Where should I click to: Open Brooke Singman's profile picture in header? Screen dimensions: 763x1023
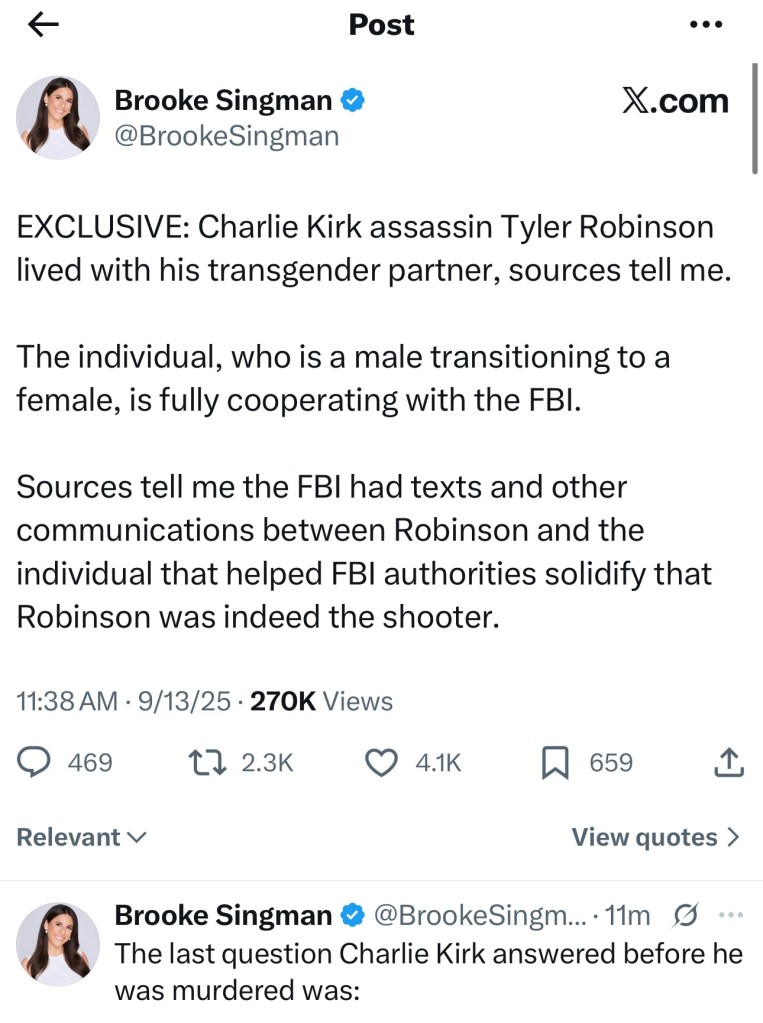pyautogui.click(x=58, y=117)
